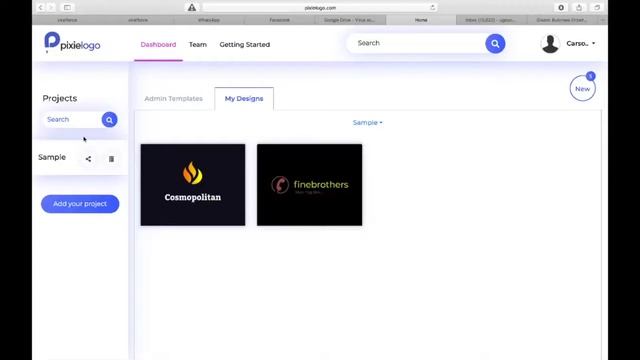Click the Pixielogo logo in the header
The width and height of the screenshot is (640, 360).
tap(72, 42)
